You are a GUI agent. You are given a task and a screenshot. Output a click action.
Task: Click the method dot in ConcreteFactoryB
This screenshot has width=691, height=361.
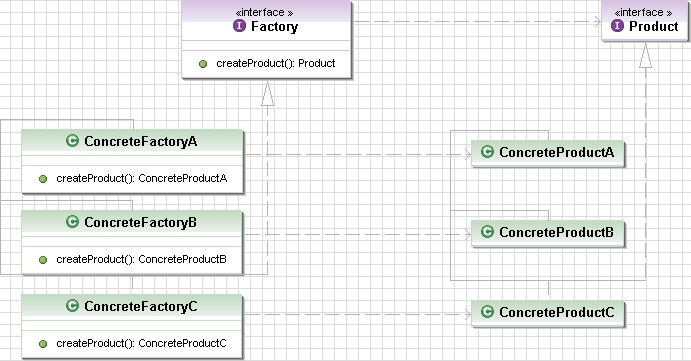pos(43,260)
